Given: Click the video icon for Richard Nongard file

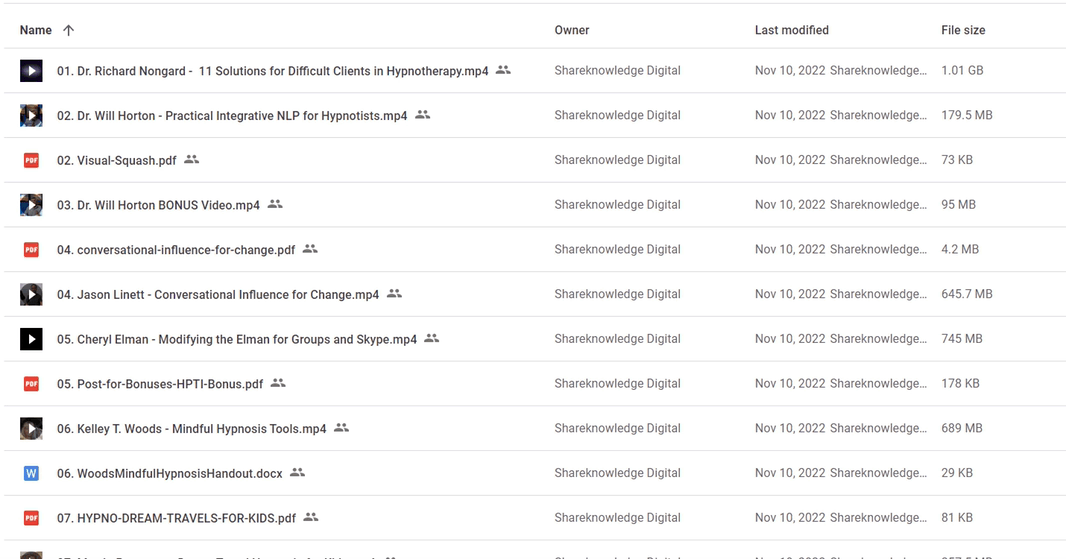Looking at the screenshot, I should coord(31,71).
